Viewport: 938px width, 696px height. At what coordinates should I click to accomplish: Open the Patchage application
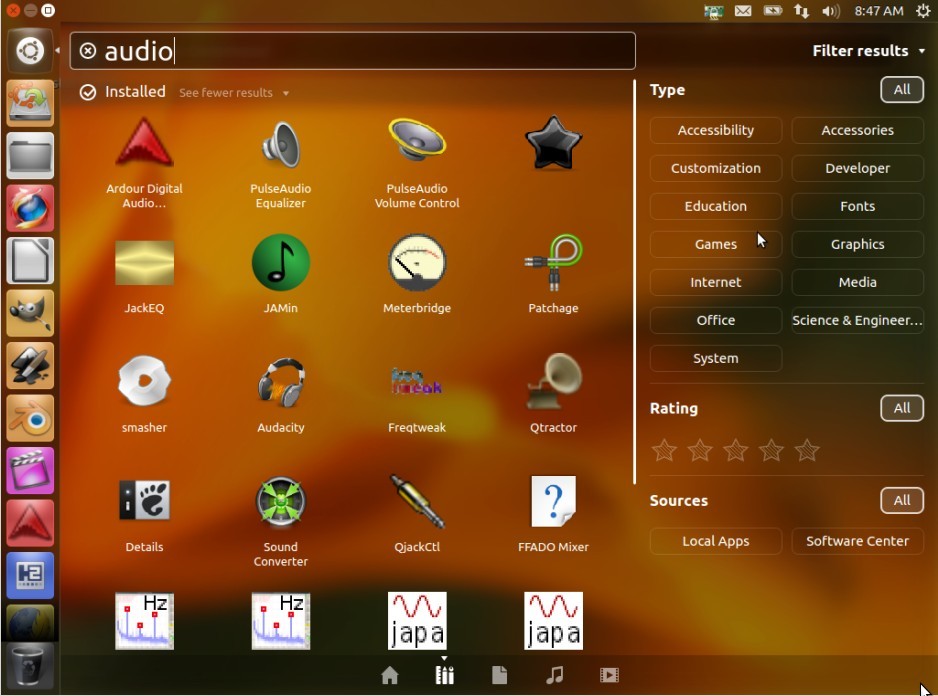[553, 274]
